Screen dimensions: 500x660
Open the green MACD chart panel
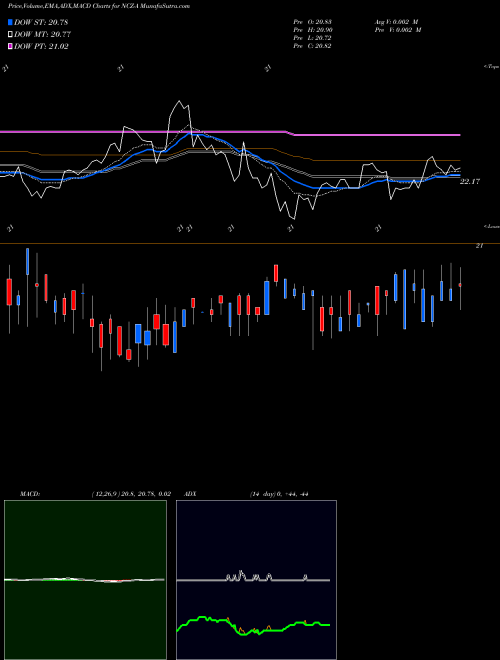tap(85, 580)
